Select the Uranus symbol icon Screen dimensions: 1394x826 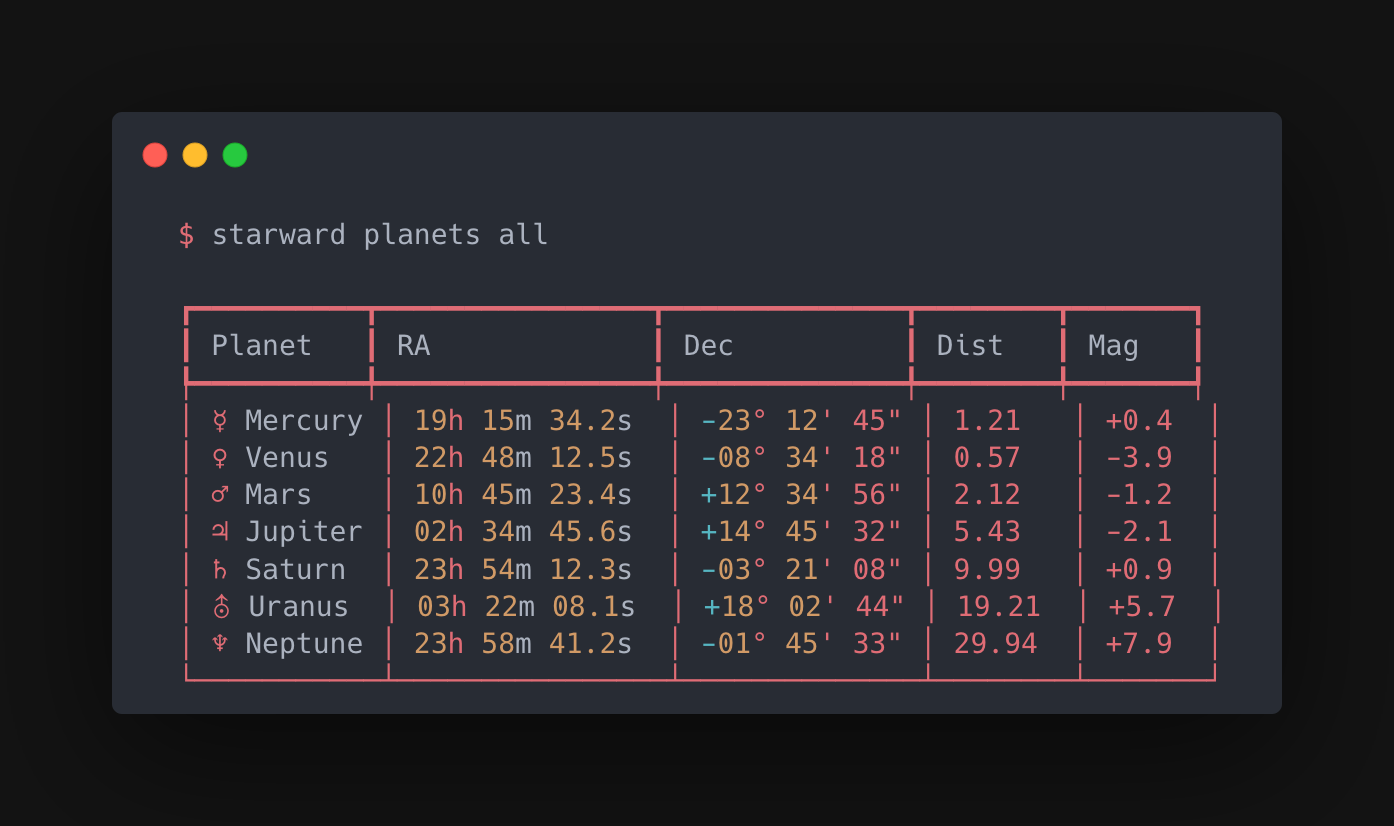pos(221,606)
